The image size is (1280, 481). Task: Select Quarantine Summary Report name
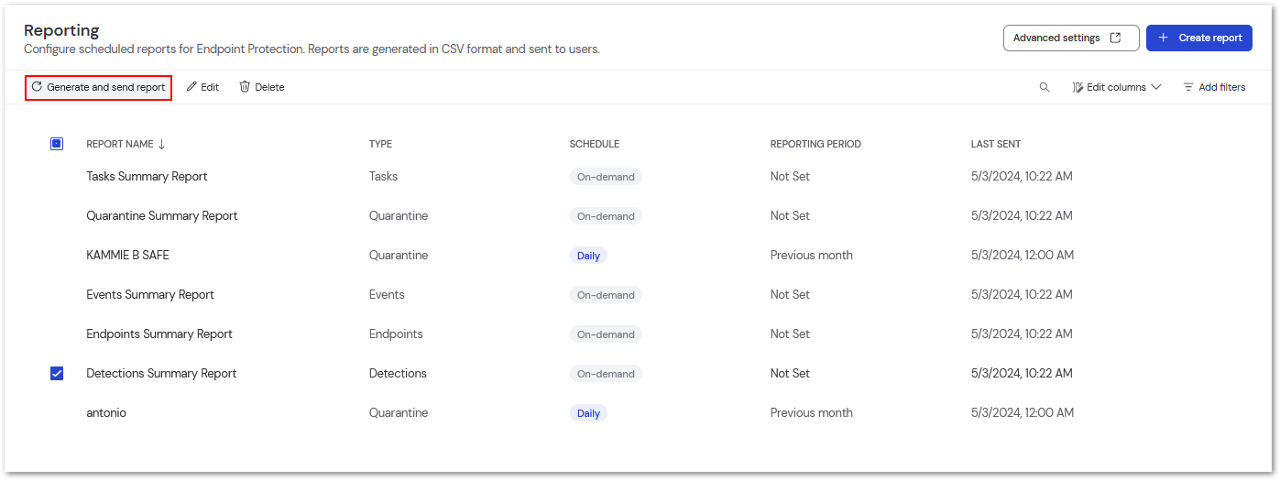tap(162, 216)
